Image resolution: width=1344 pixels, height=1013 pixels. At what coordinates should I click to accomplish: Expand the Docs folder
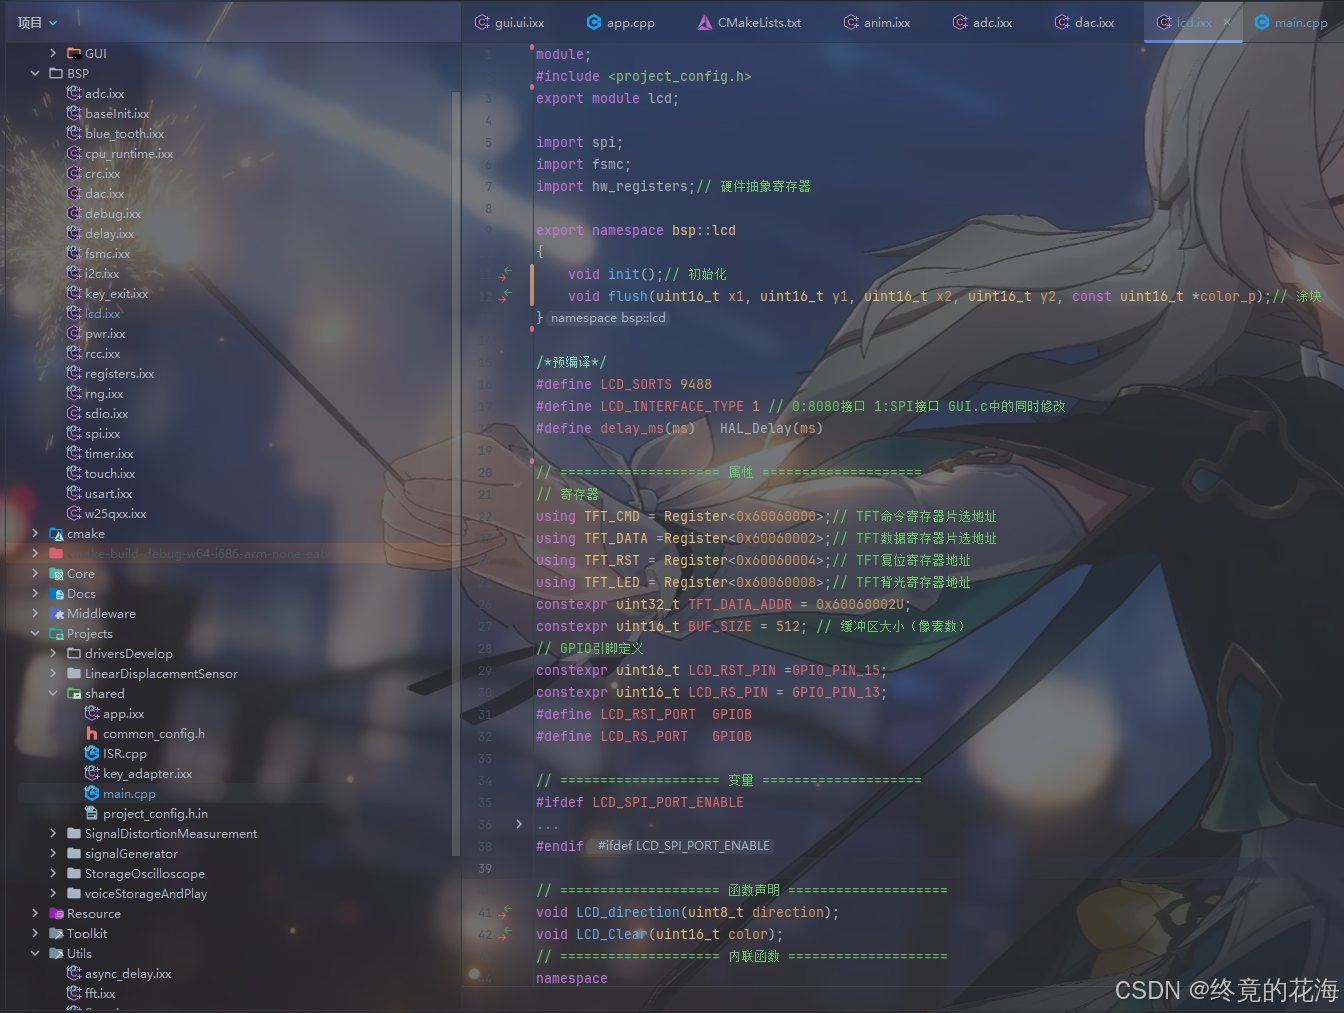[x=35, y=593]
